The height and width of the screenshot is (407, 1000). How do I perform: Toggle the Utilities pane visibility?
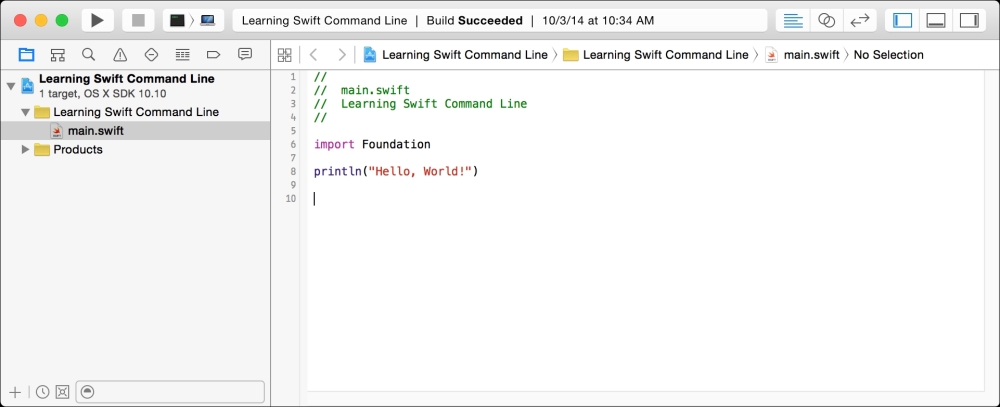[x=969, y=20]
